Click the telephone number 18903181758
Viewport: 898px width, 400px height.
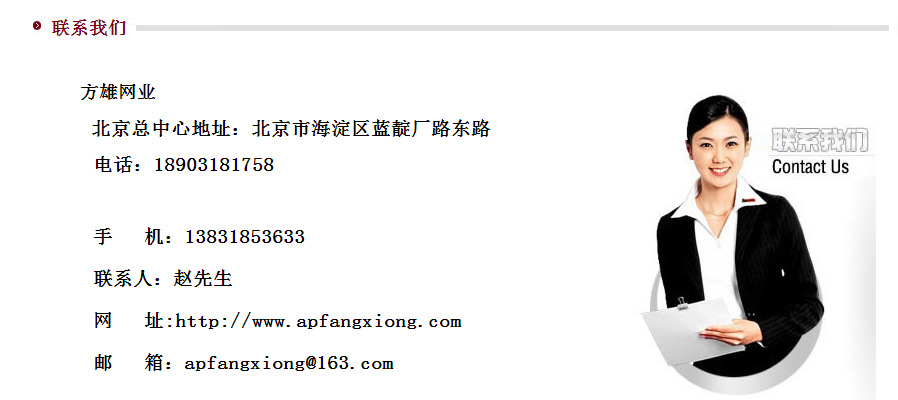coord(214,165)
